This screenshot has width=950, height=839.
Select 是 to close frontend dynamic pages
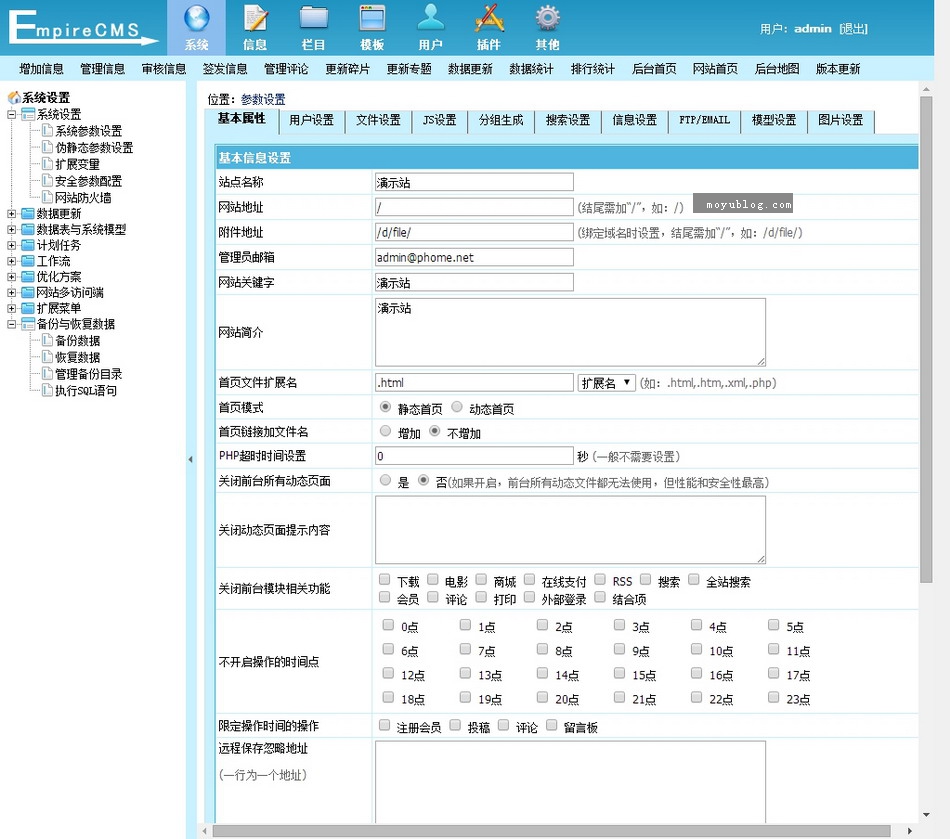[x=385, y=480]
